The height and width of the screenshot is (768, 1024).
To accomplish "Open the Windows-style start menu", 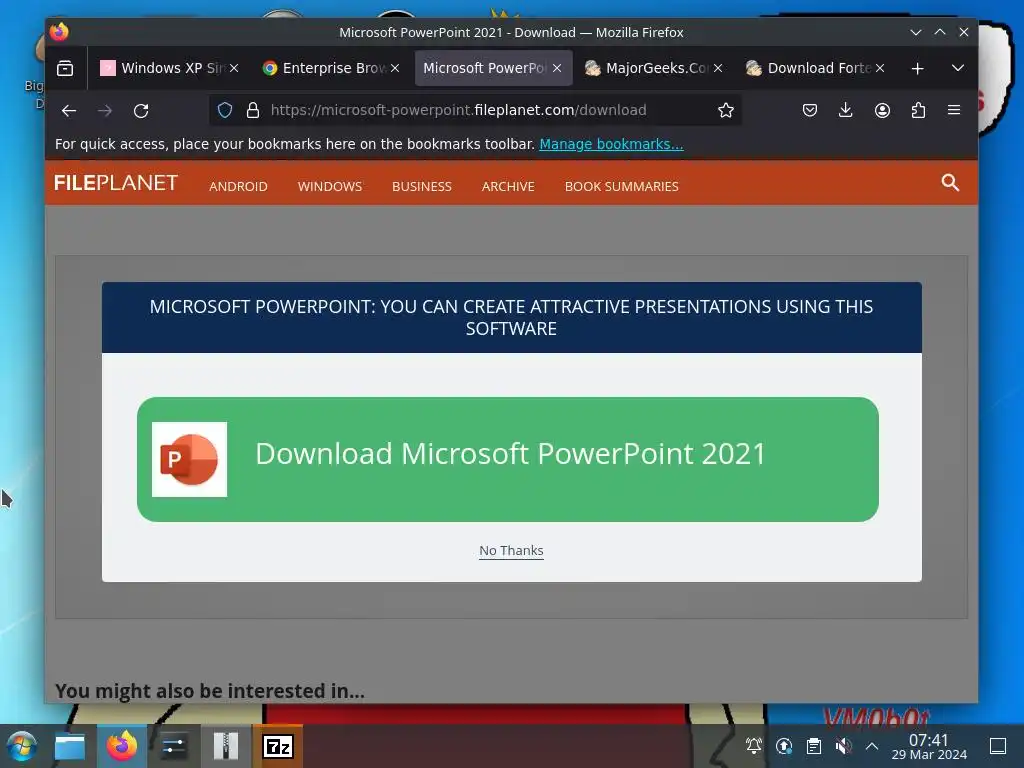I will pyautogui.click(x=22, y=746).
